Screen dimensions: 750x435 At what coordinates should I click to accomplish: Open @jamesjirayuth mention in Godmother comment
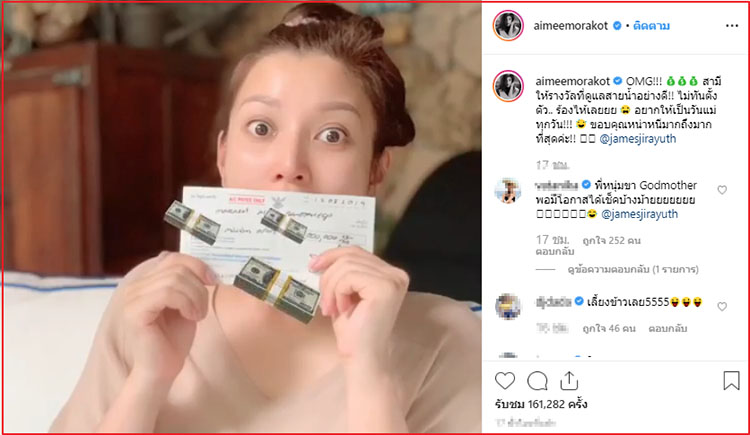tap(640, 214)
